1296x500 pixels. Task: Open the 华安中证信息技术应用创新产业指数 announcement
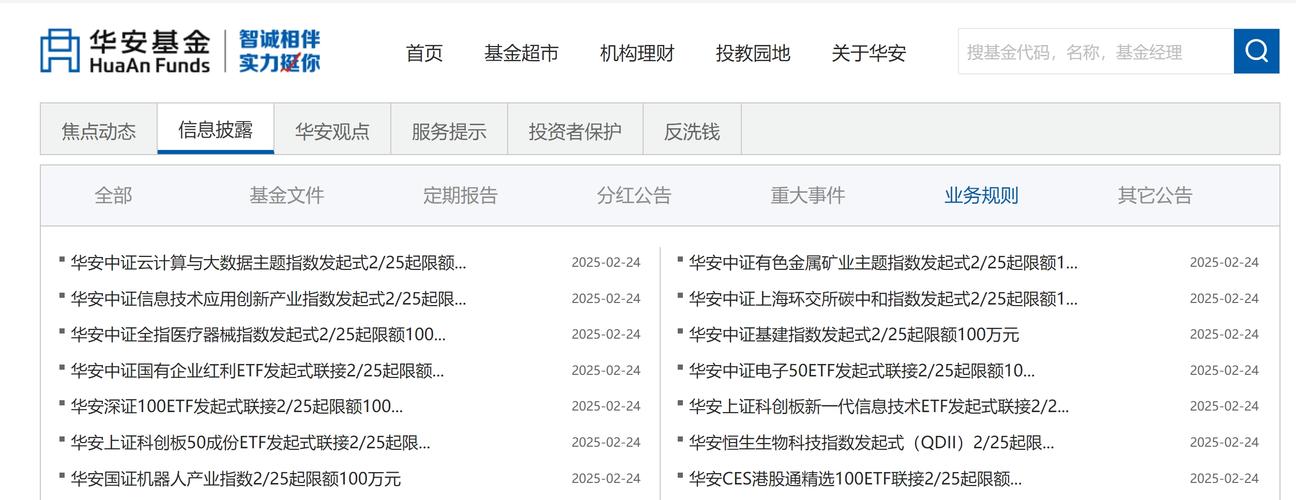click(268, 299)
